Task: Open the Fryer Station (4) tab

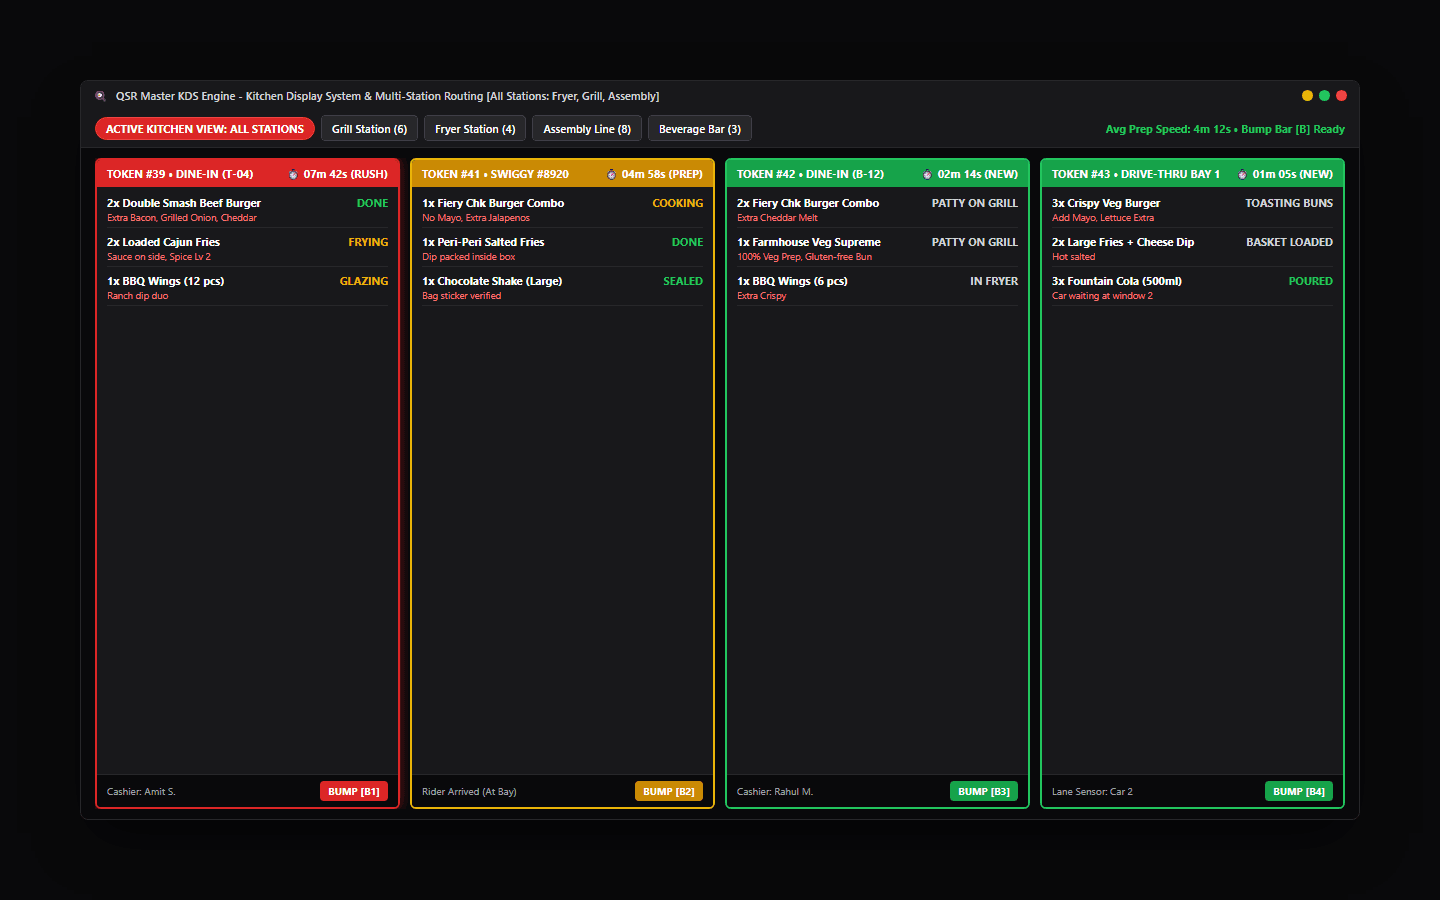Action: coord(475,129)
